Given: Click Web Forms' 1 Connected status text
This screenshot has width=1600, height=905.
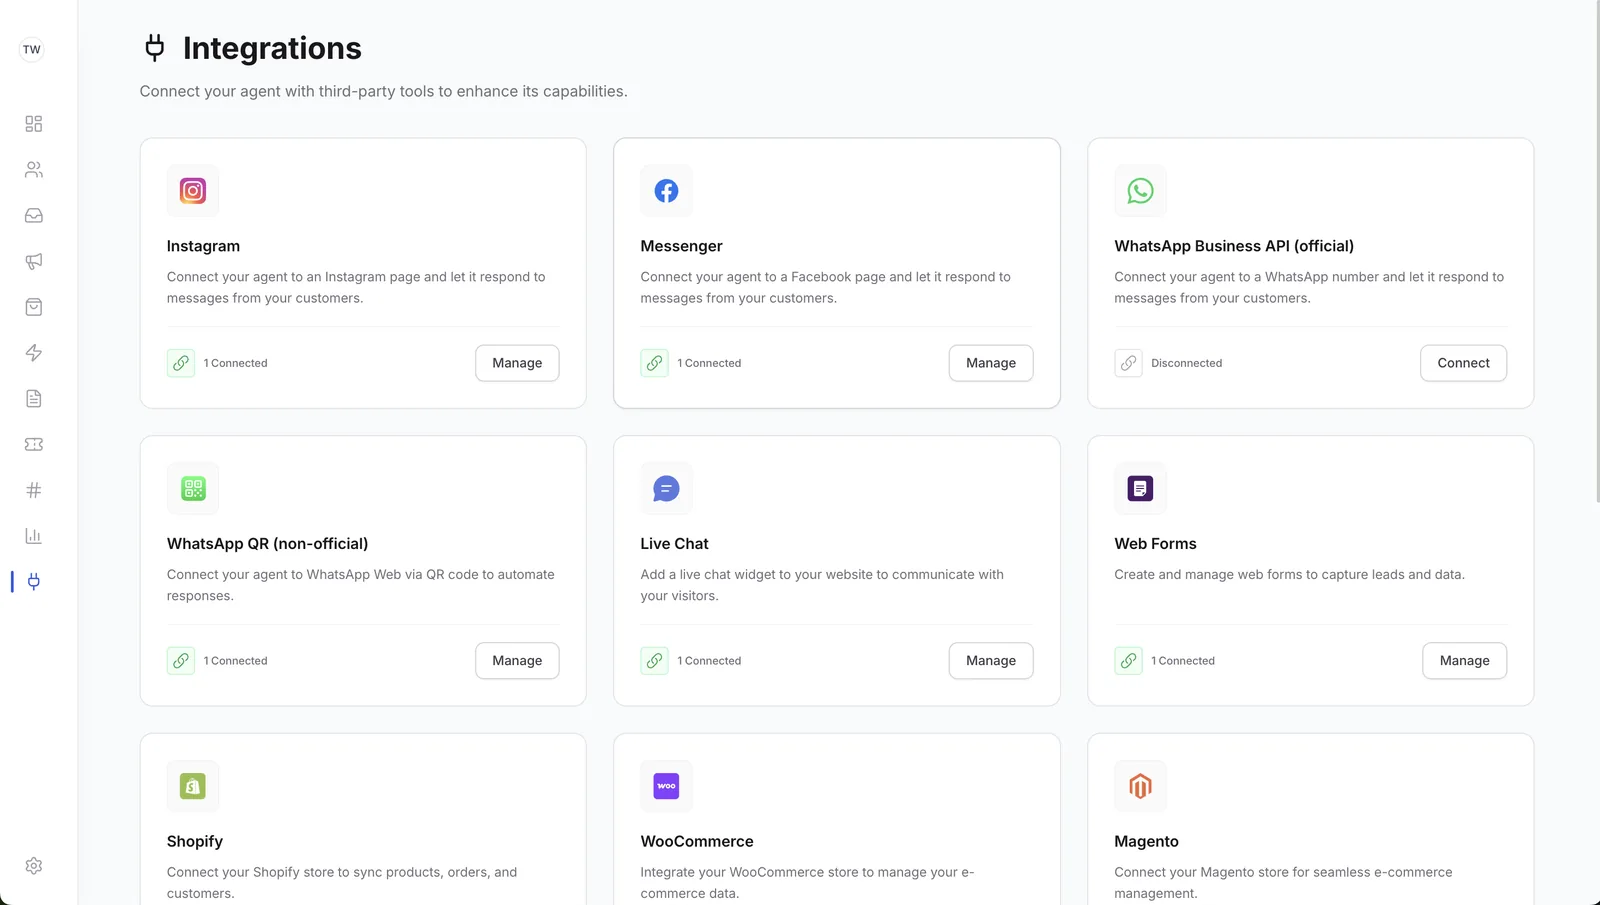Looking at the screenshot, I should 1183,661.
